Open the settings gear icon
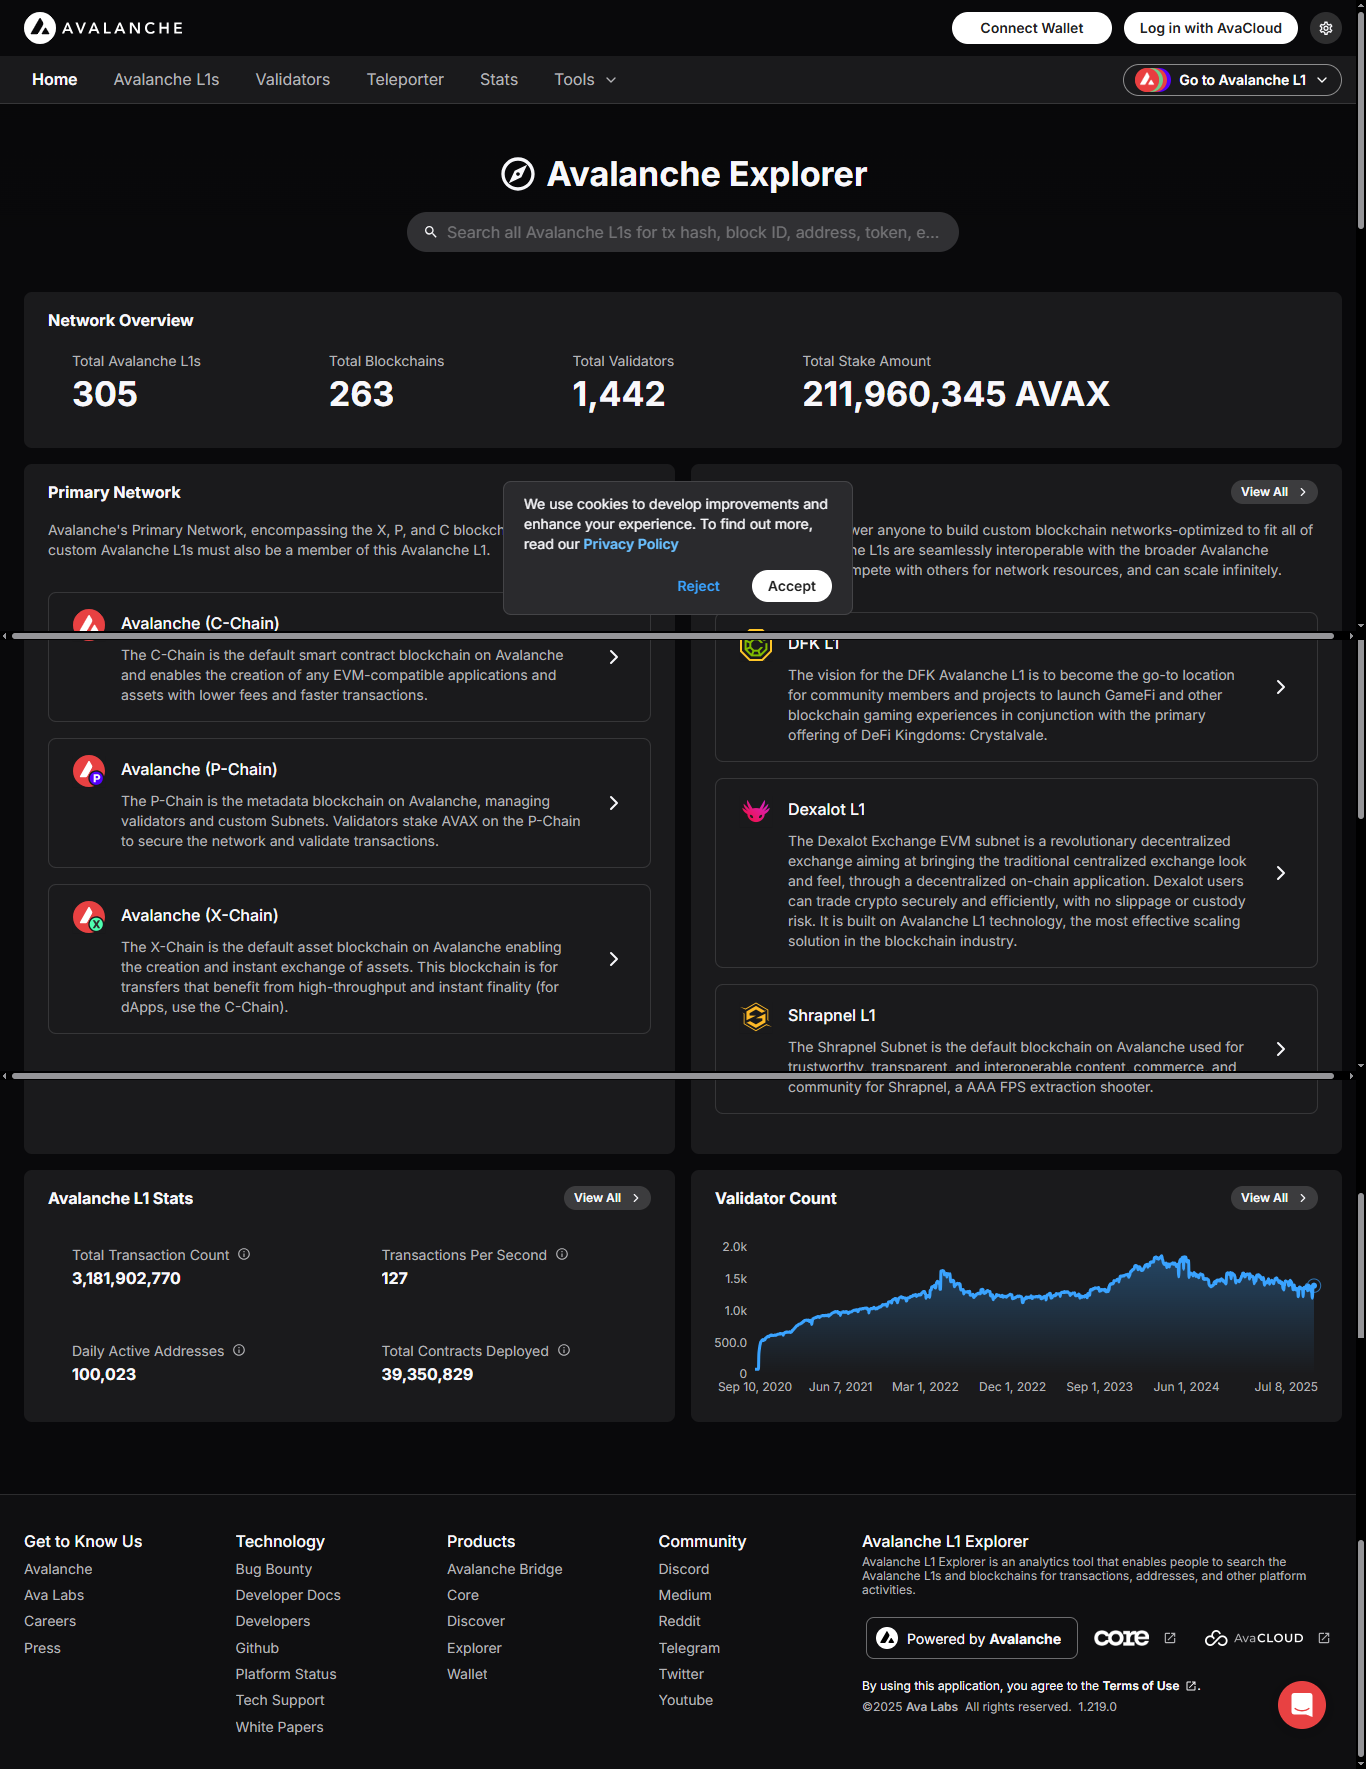1366x1769 pixels. click(1326, 28)
